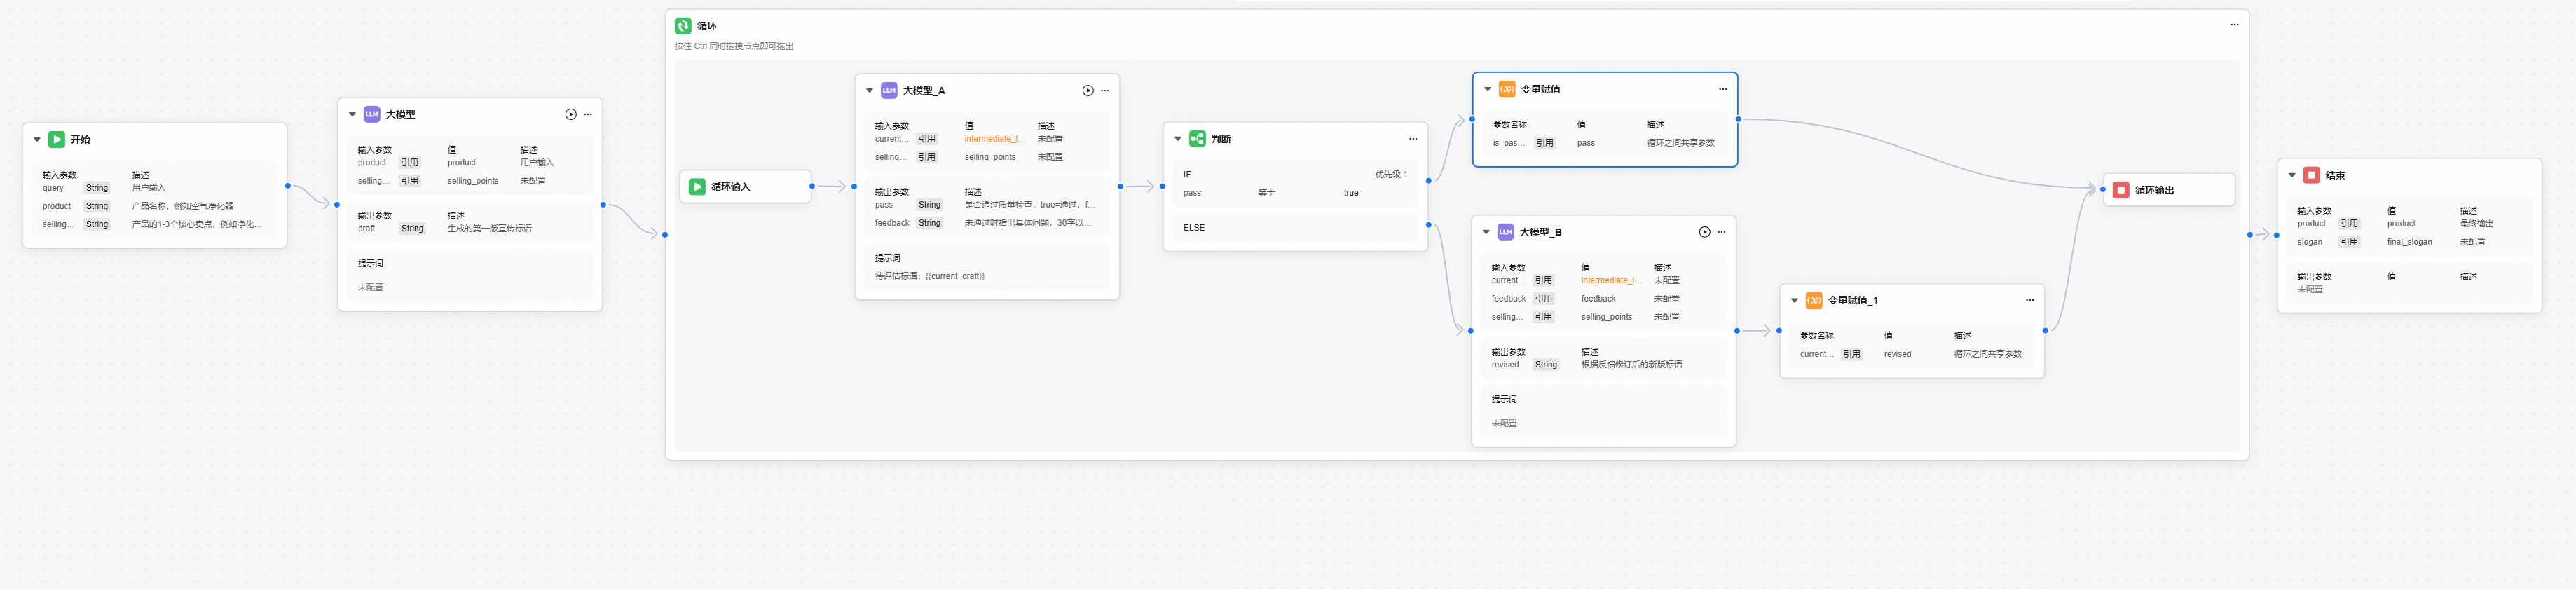This screenshot has width=2576, height=589.
Task: Click the feedback output row in 大模型_A
Action: pyautogui.click(x=985, y=223)
